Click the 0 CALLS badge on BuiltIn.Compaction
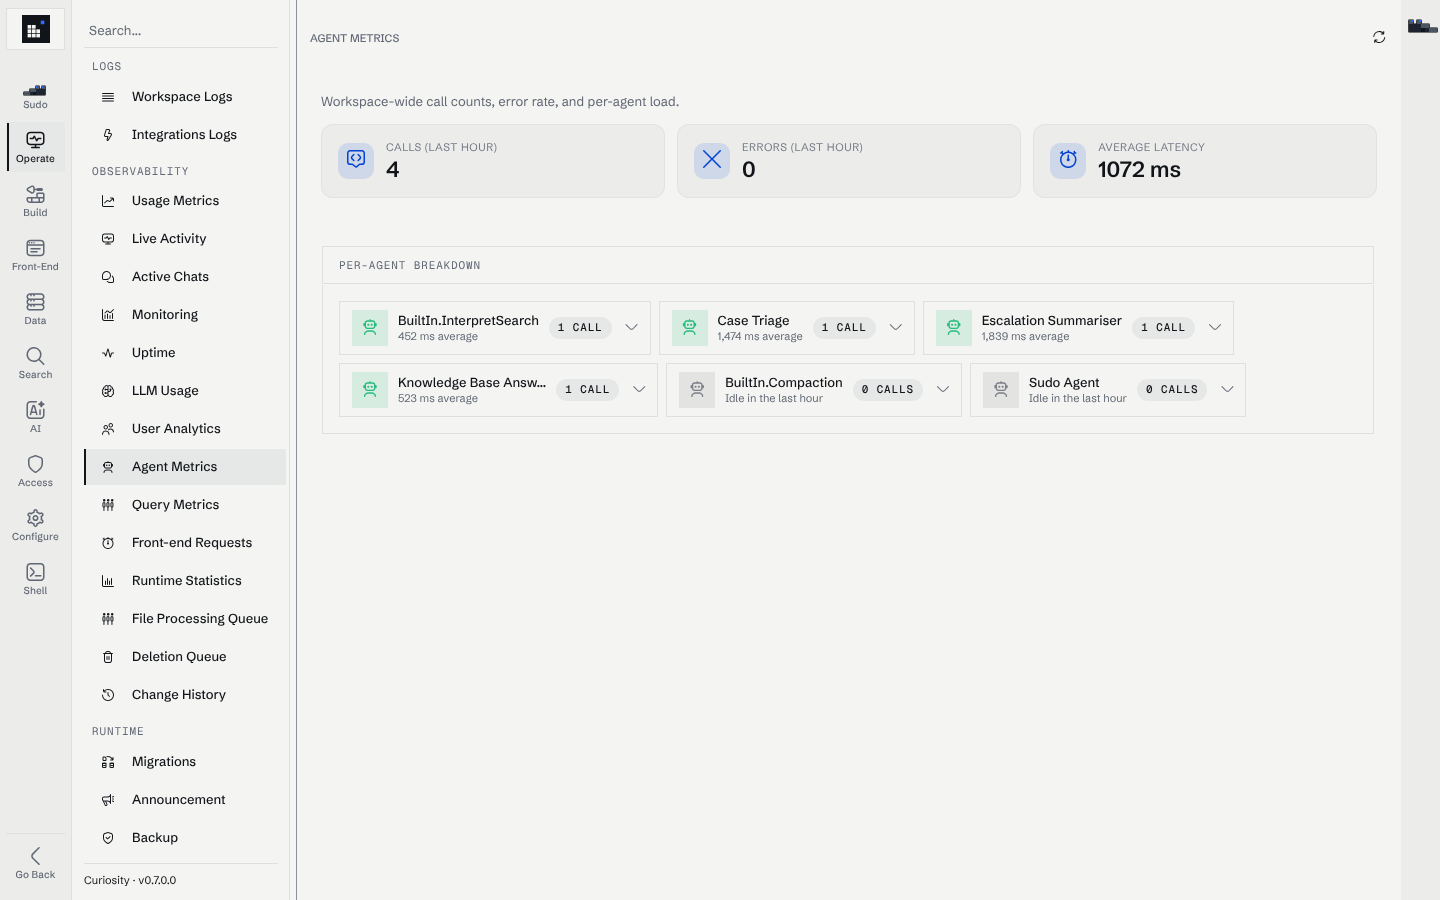Viewport: 1440px width, 900px height. point(888,390)
